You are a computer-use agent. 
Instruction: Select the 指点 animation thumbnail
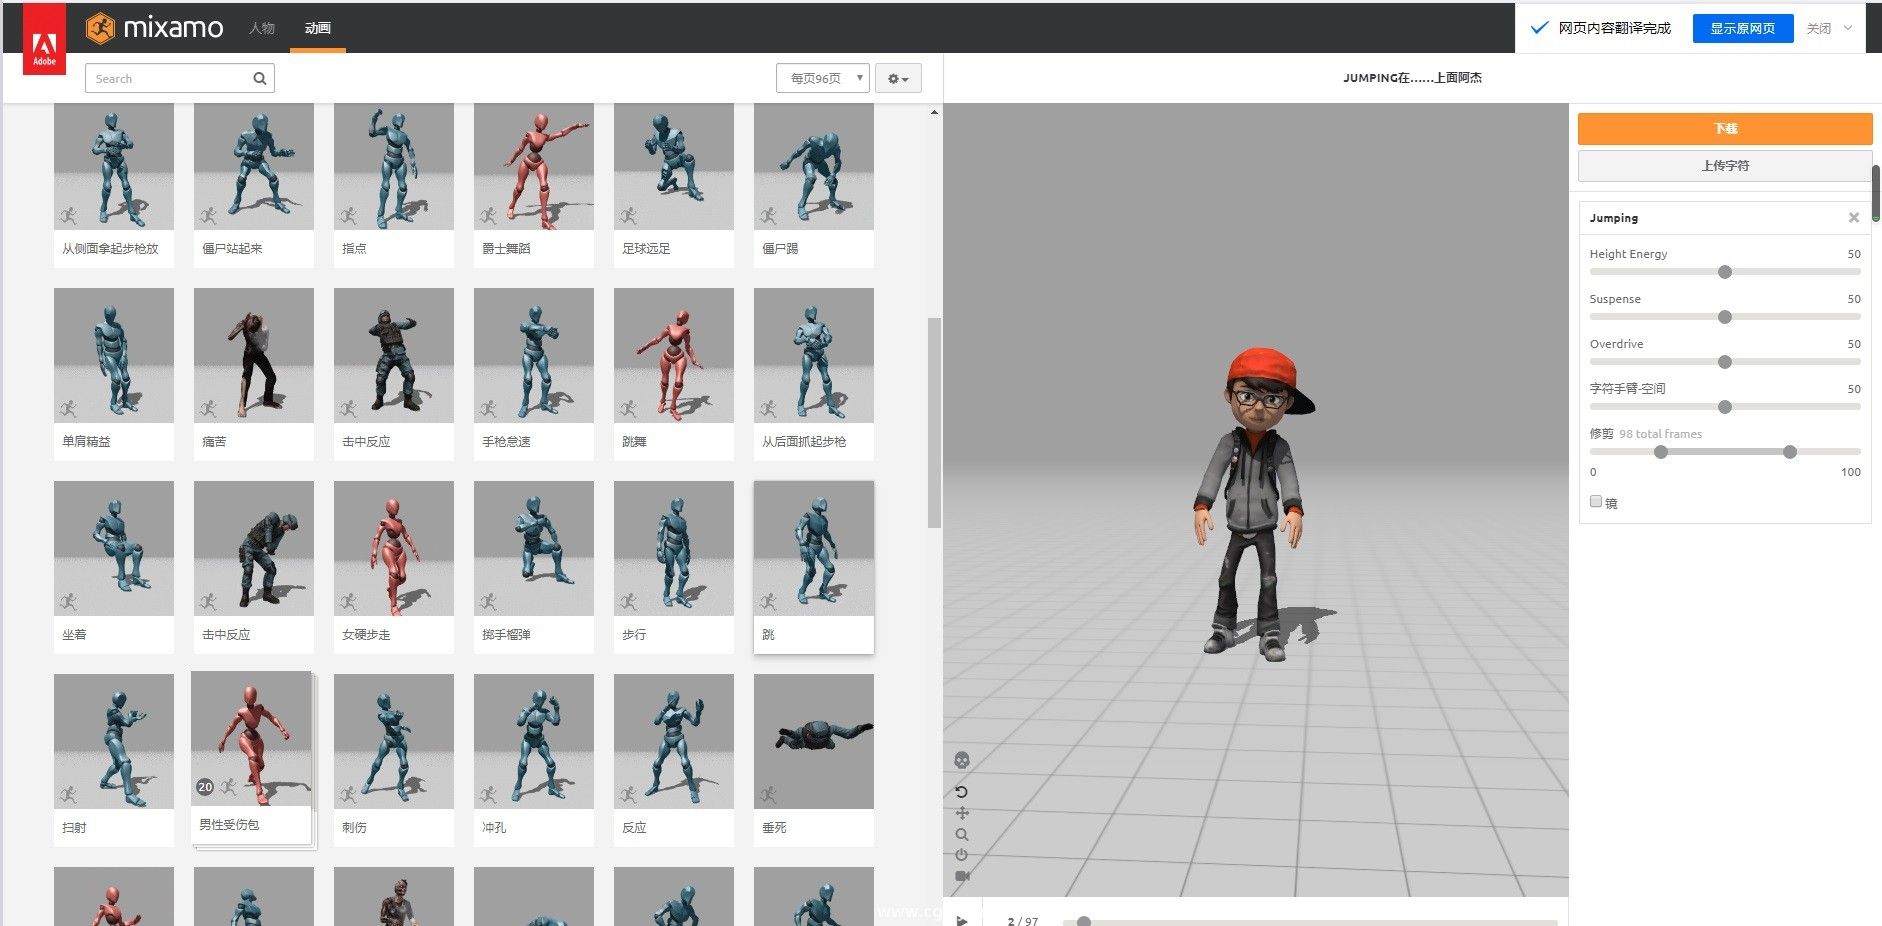tap(394, 166)
